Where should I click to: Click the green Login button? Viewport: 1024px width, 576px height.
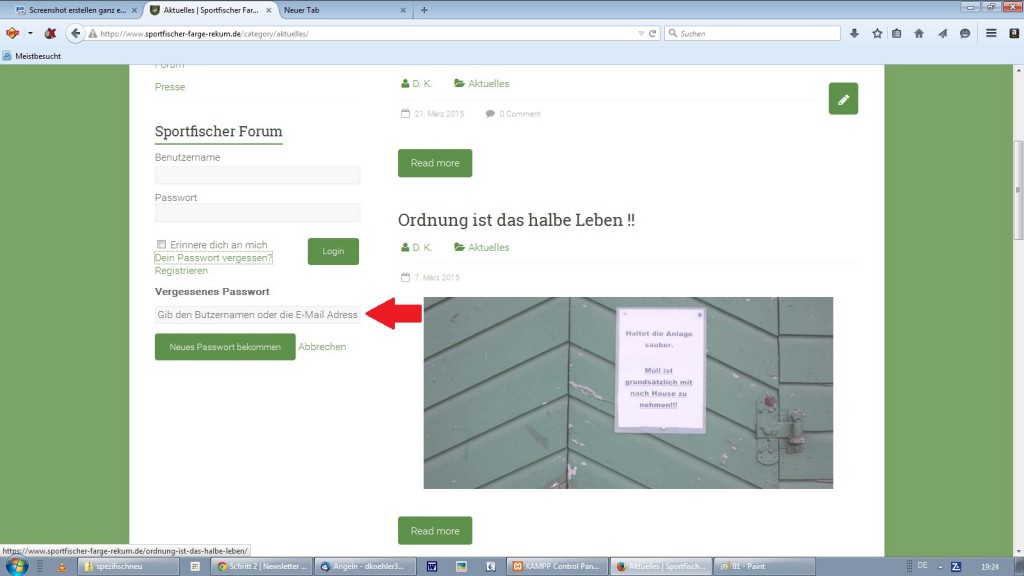pos(333,251)
